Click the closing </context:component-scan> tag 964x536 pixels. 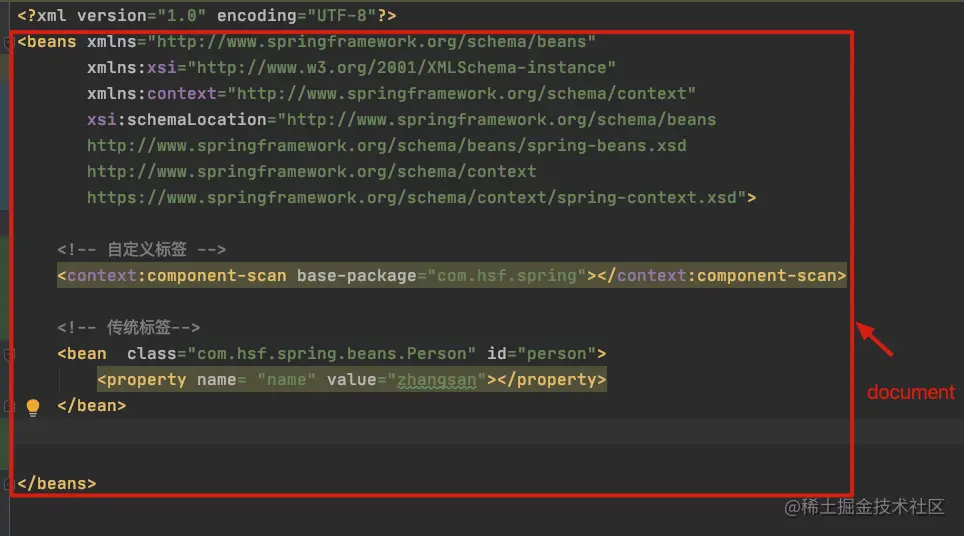click(722, 275)
